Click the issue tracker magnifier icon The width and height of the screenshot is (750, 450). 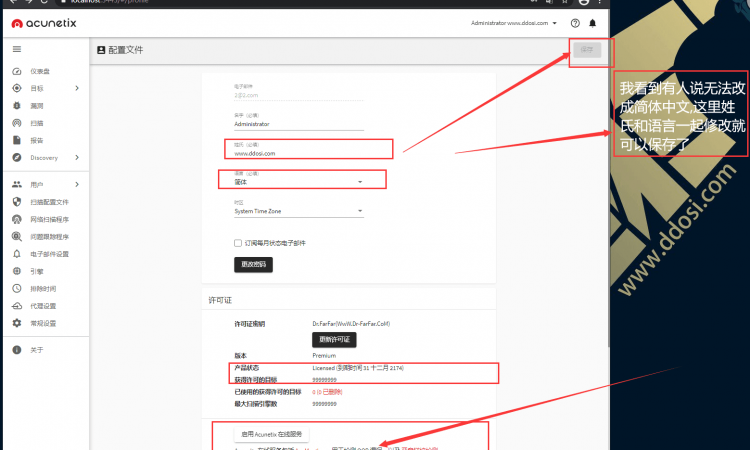(17, 236)
